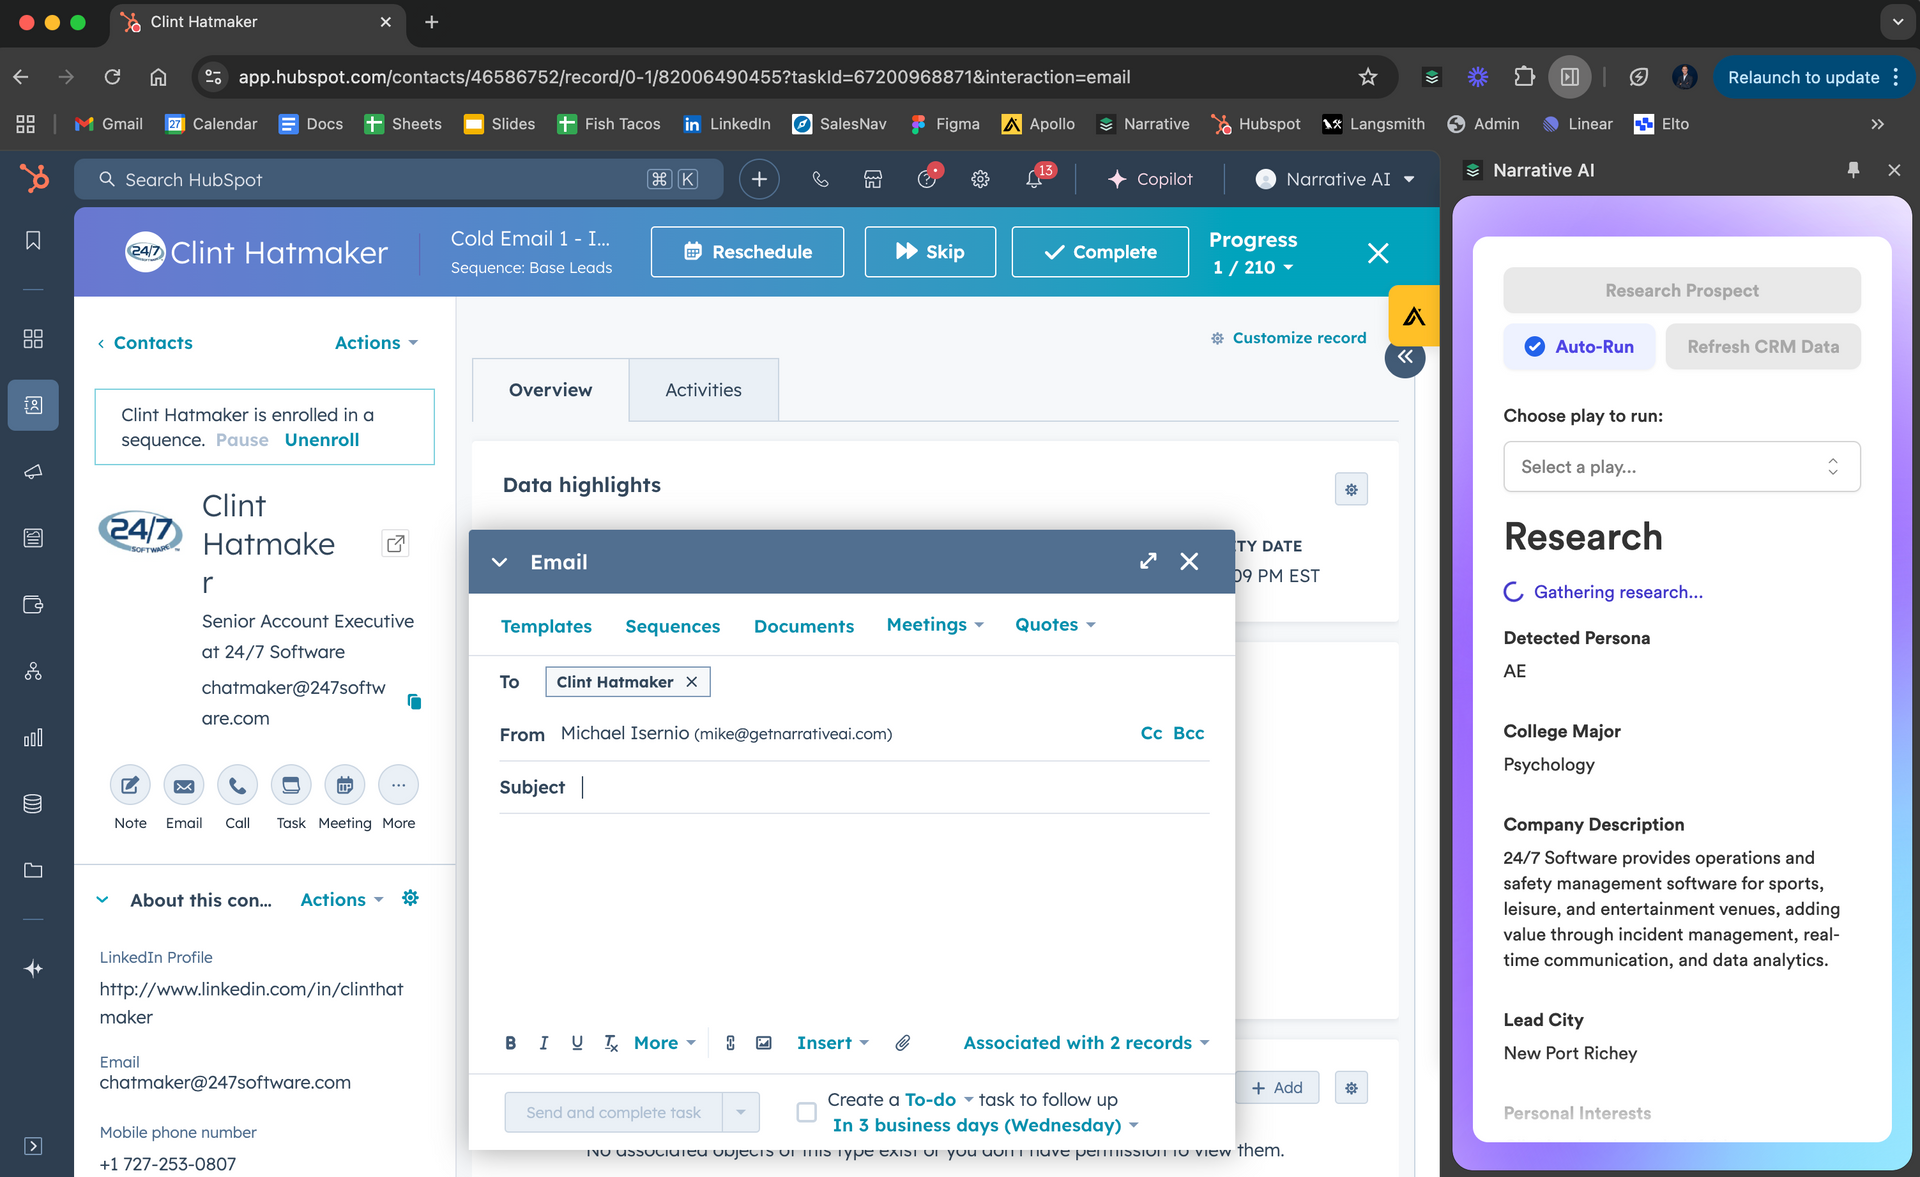Toggle the Auto-Run option
1920x1177 pixels.
[1579, 346]
